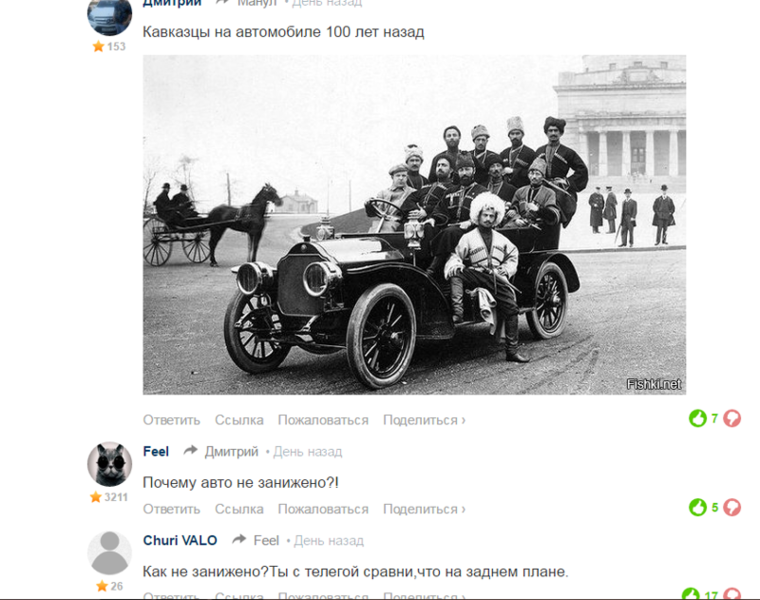The width and height of the screenshot is (760, 600).
Task: Downvote Feel's comment with red icon
Action: click(x=732, y=507)
